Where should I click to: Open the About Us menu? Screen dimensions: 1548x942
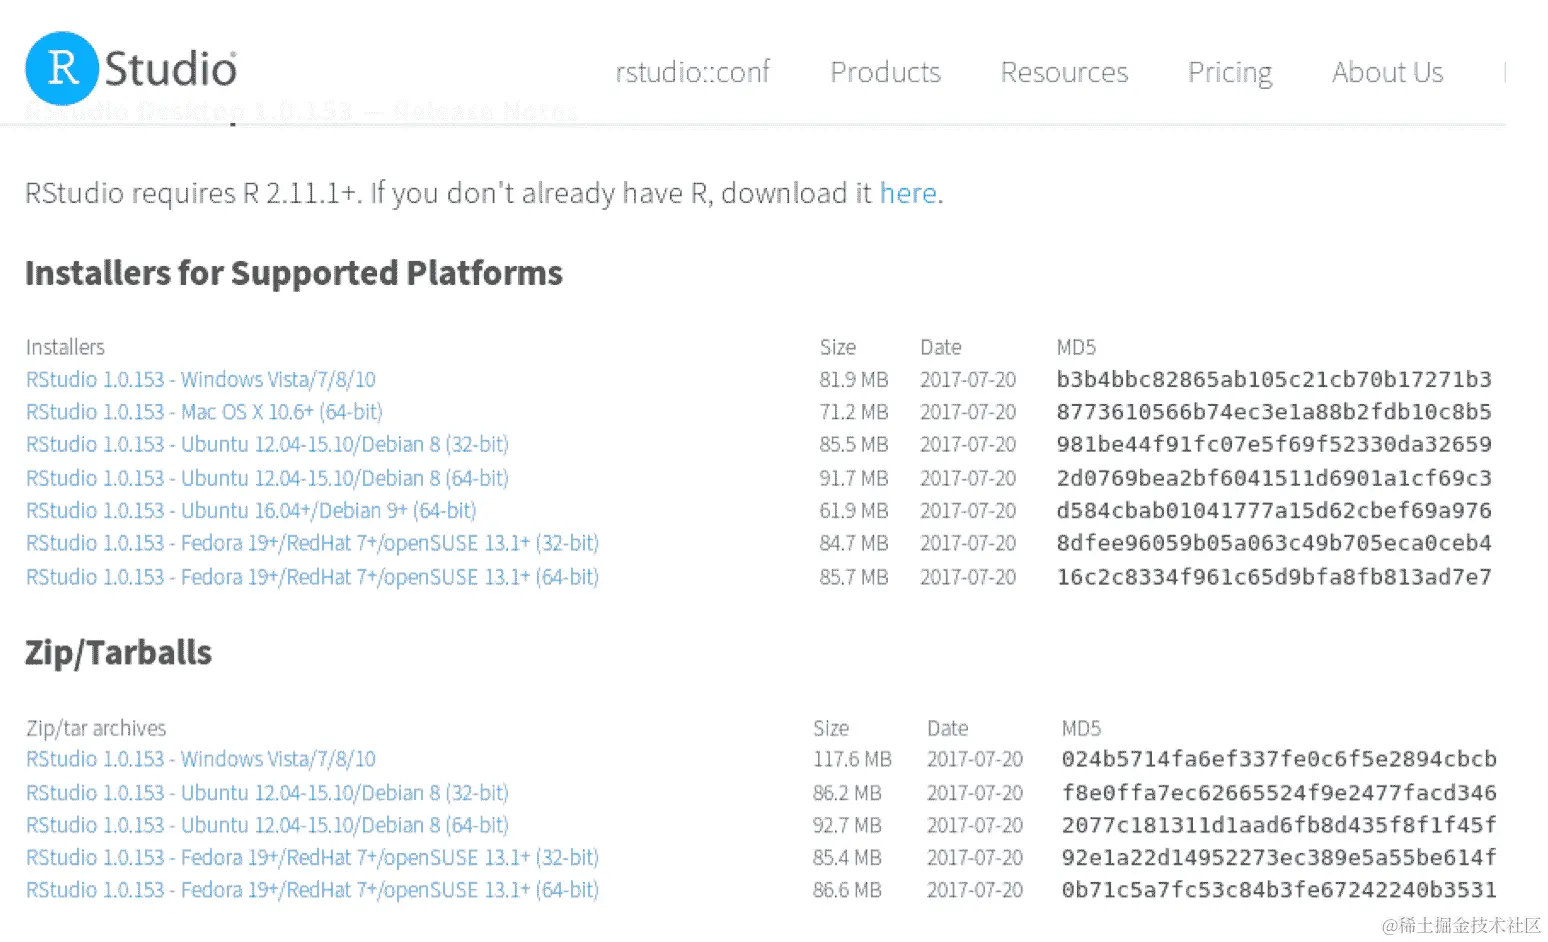tap(1387, 72)
